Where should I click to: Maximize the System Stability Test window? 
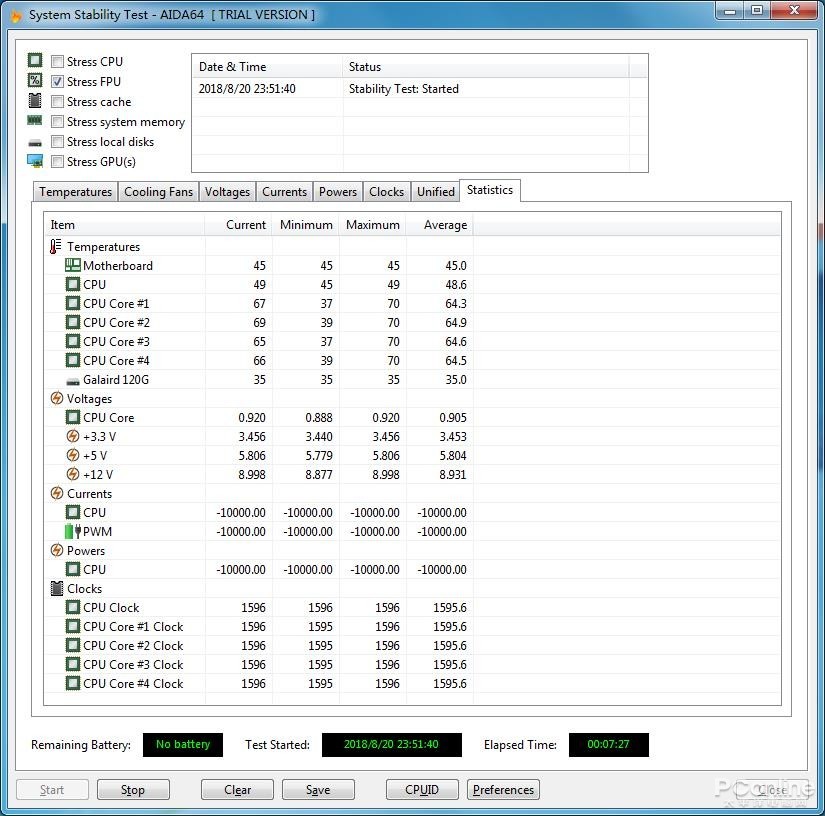[x=757, y=11]
